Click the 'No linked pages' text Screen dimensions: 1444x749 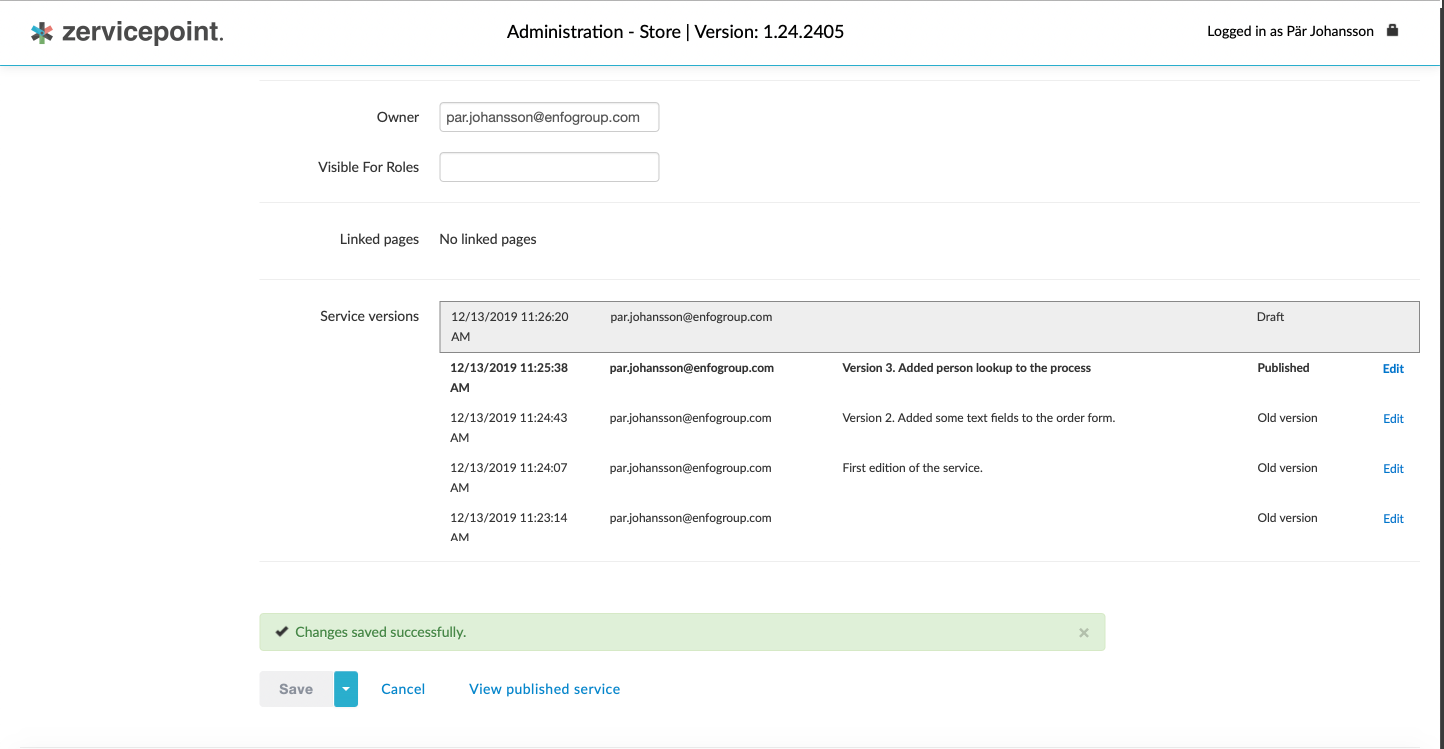click(488, 239)
